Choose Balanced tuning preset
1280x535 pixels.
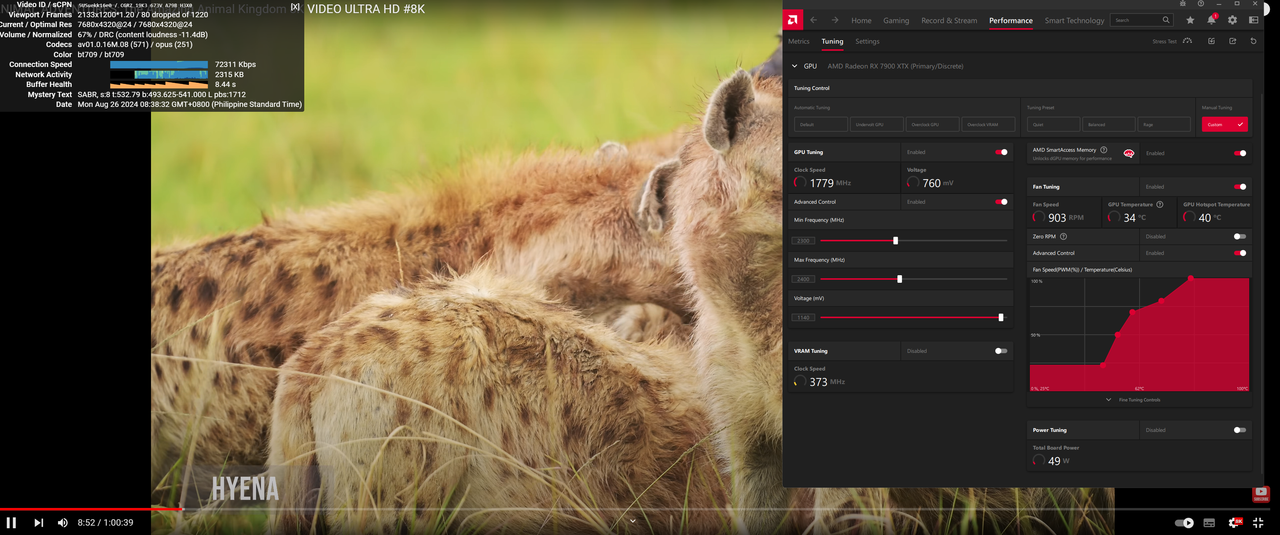pos(1109,125)
